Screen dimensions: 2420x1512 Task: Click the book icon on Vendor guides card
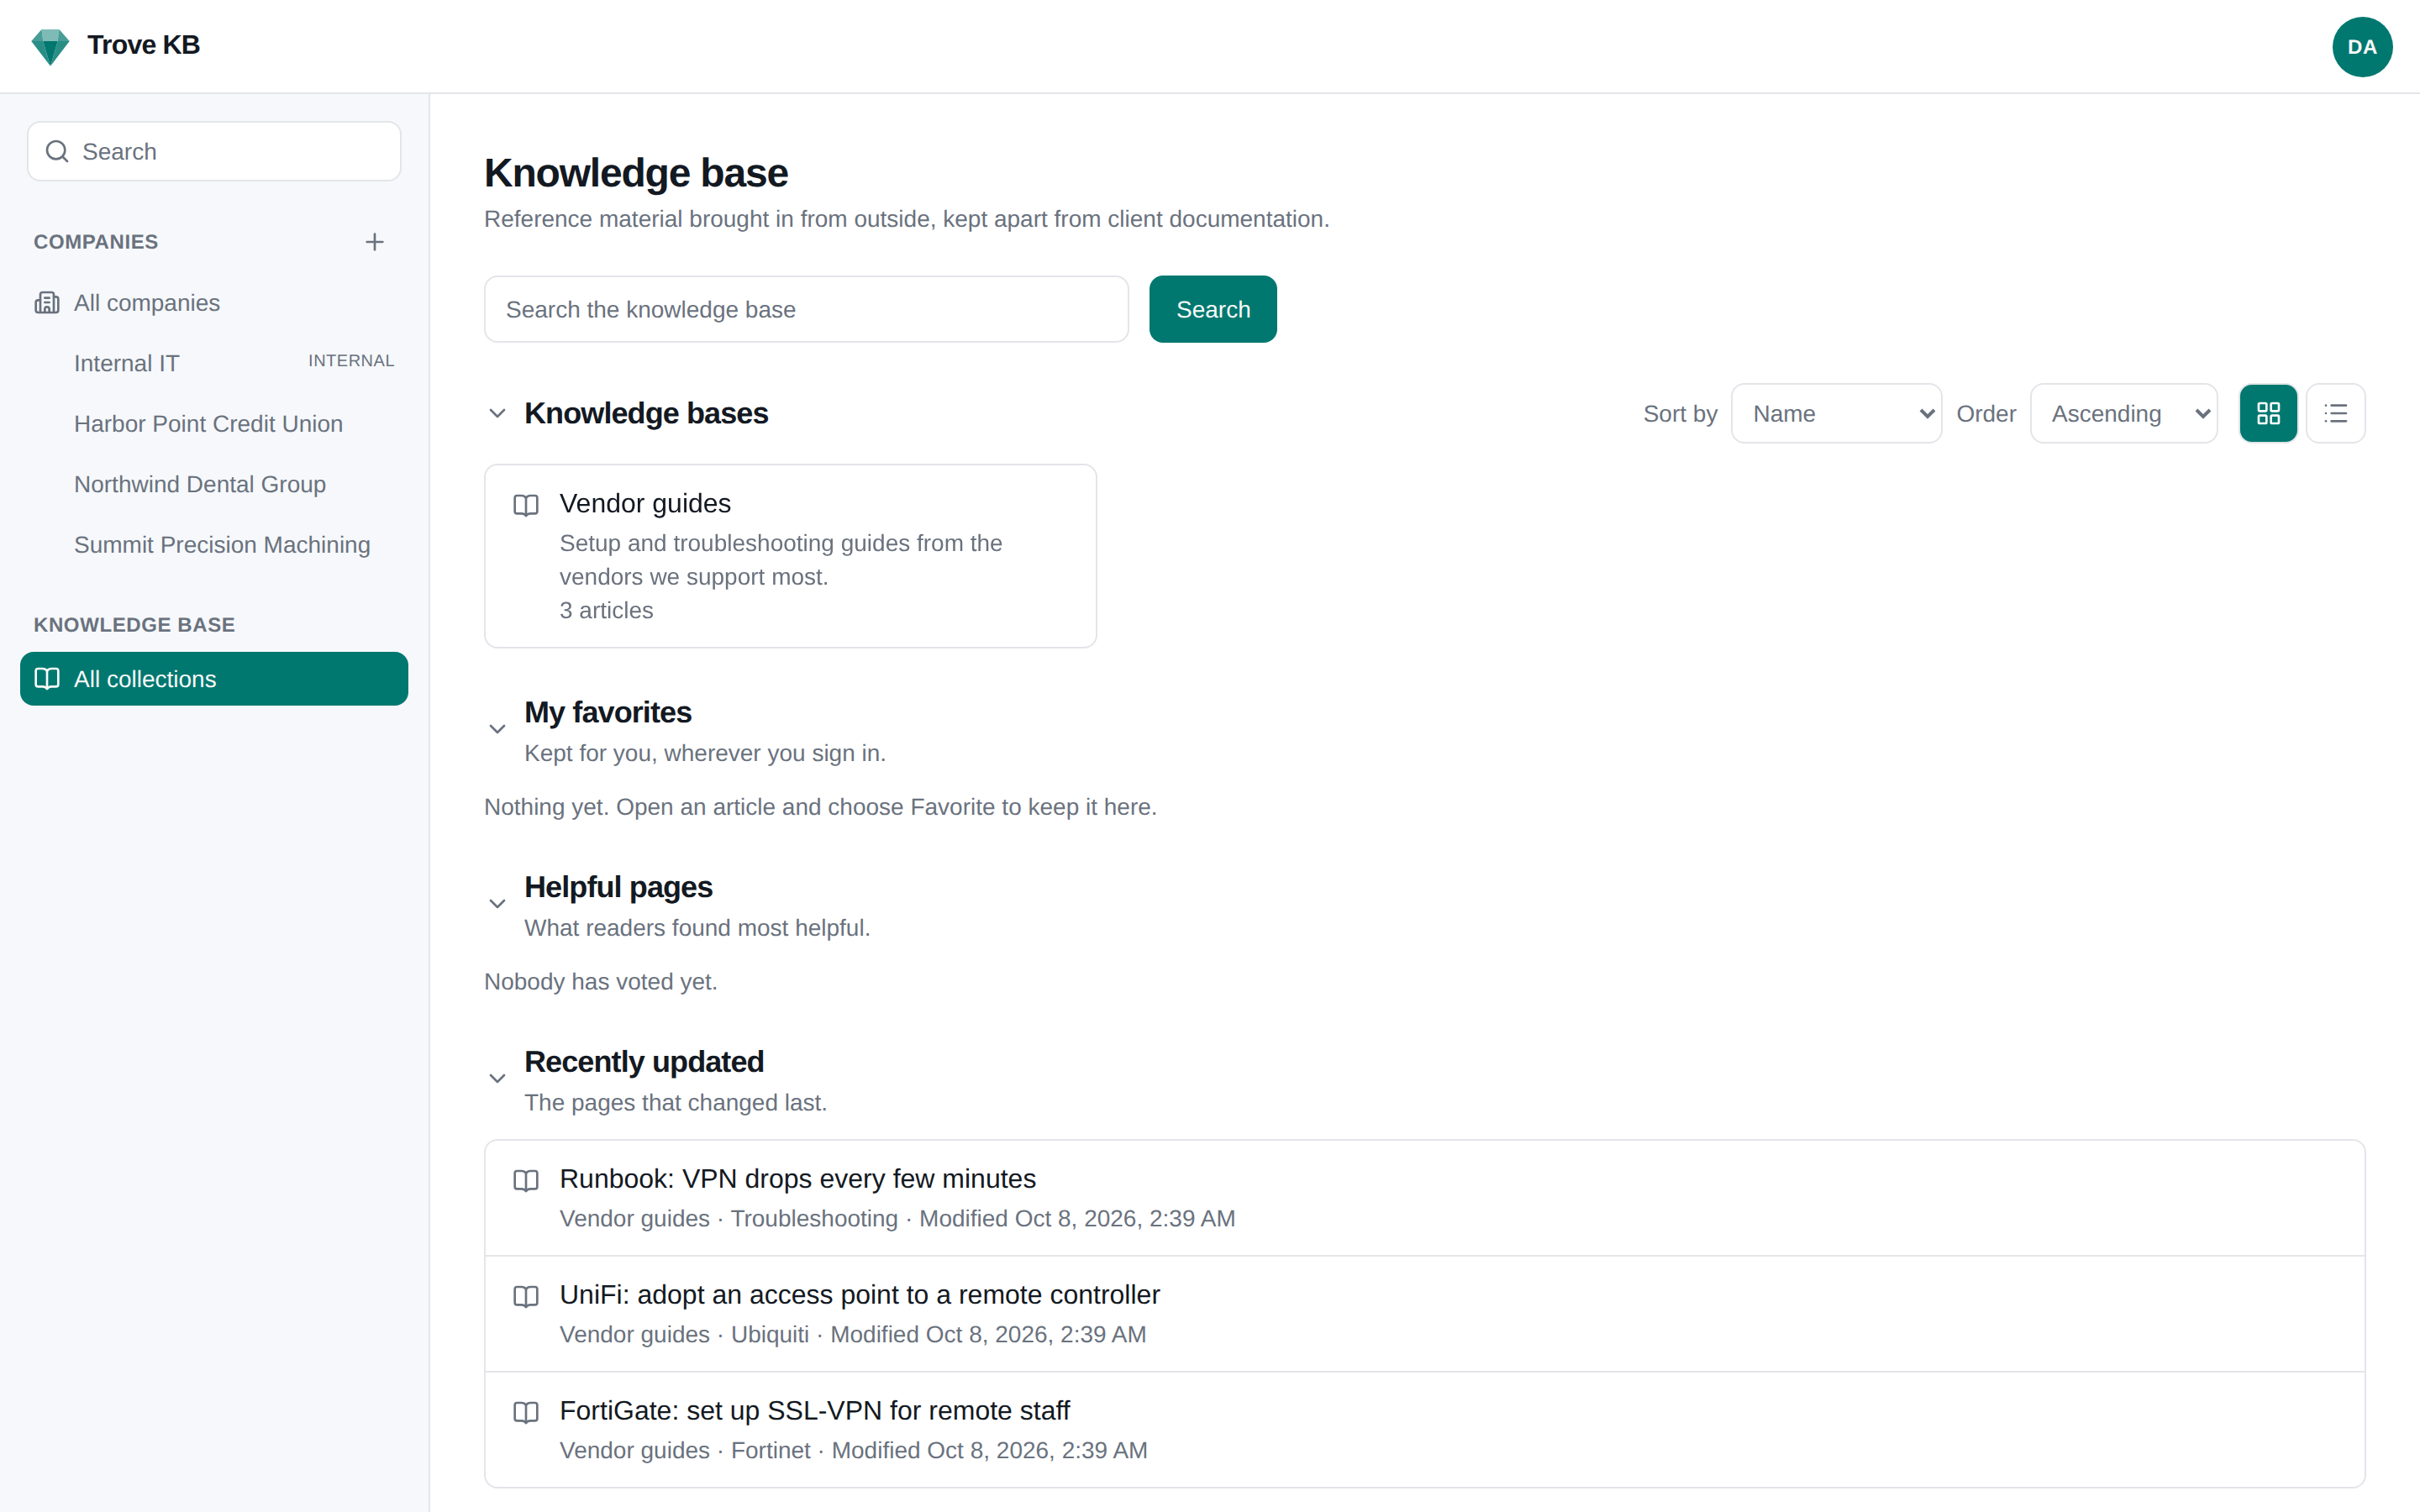[526, 505]
